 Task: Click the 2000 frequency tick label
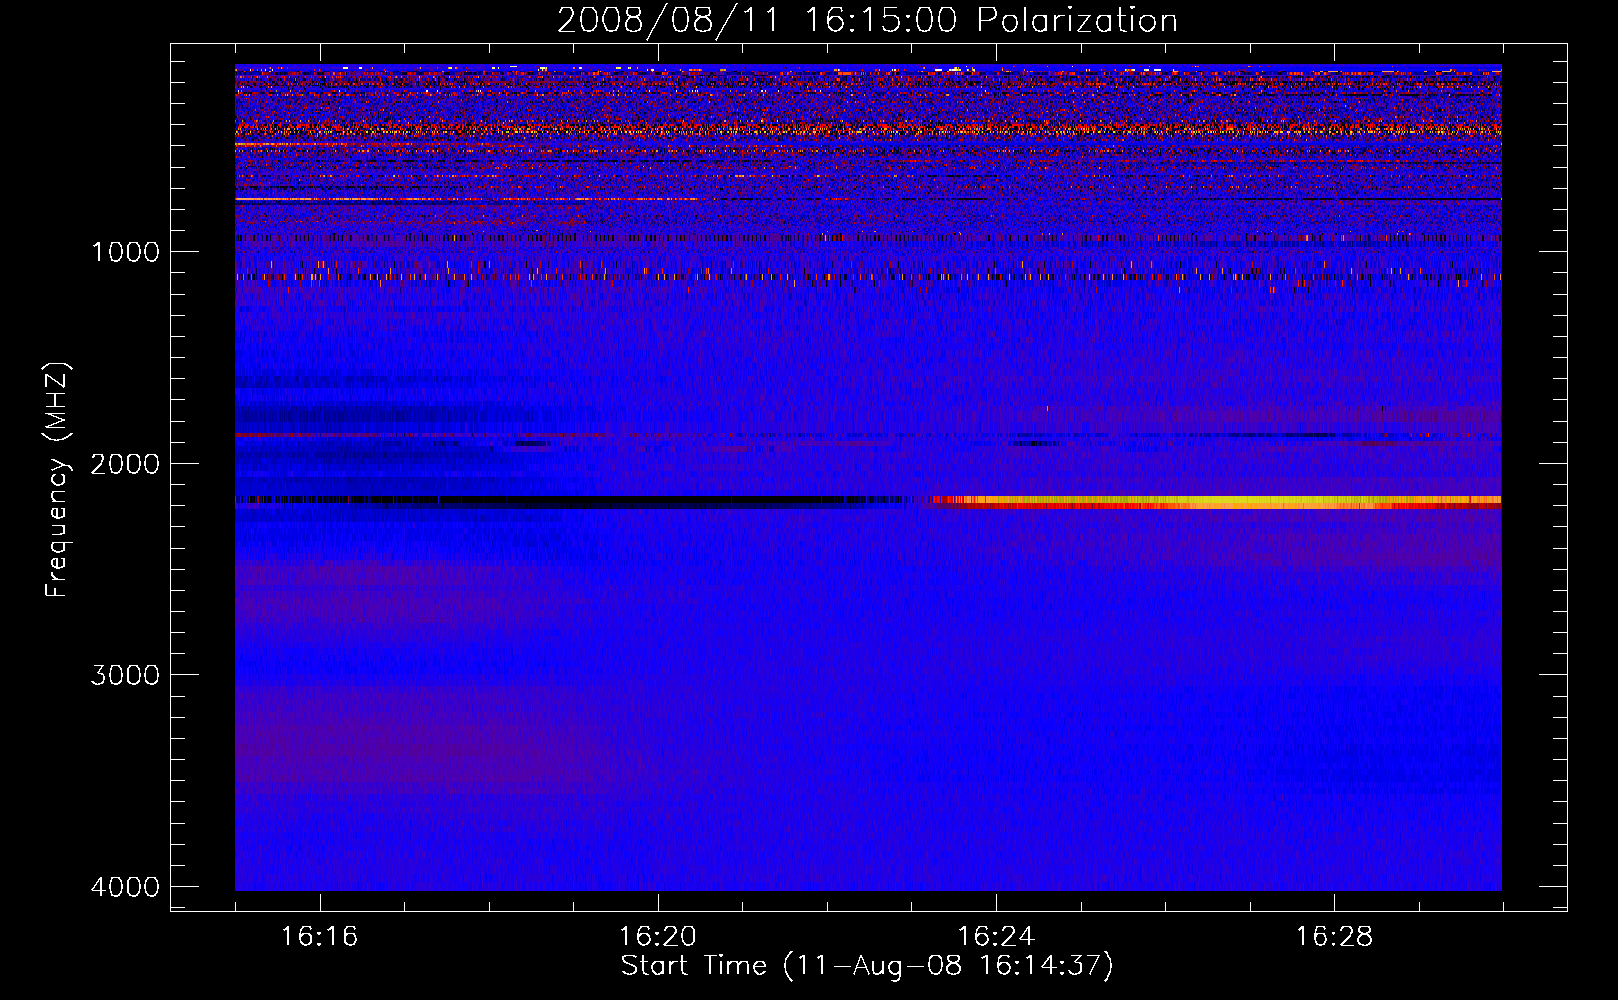[x=125, y=464]
